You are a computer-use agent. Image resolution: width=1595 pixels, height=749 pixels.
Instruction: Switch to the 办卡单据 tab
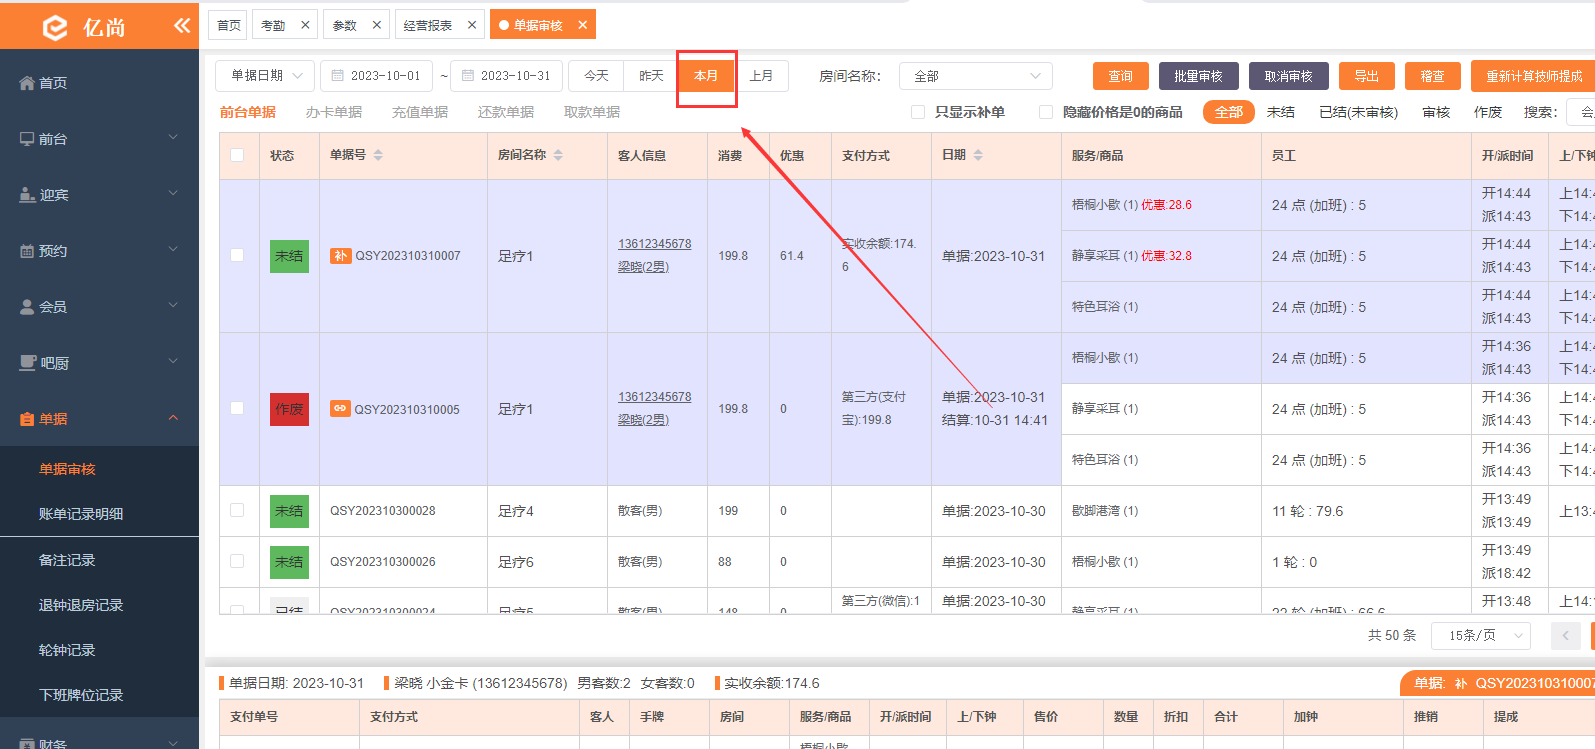tap(334, 112)
